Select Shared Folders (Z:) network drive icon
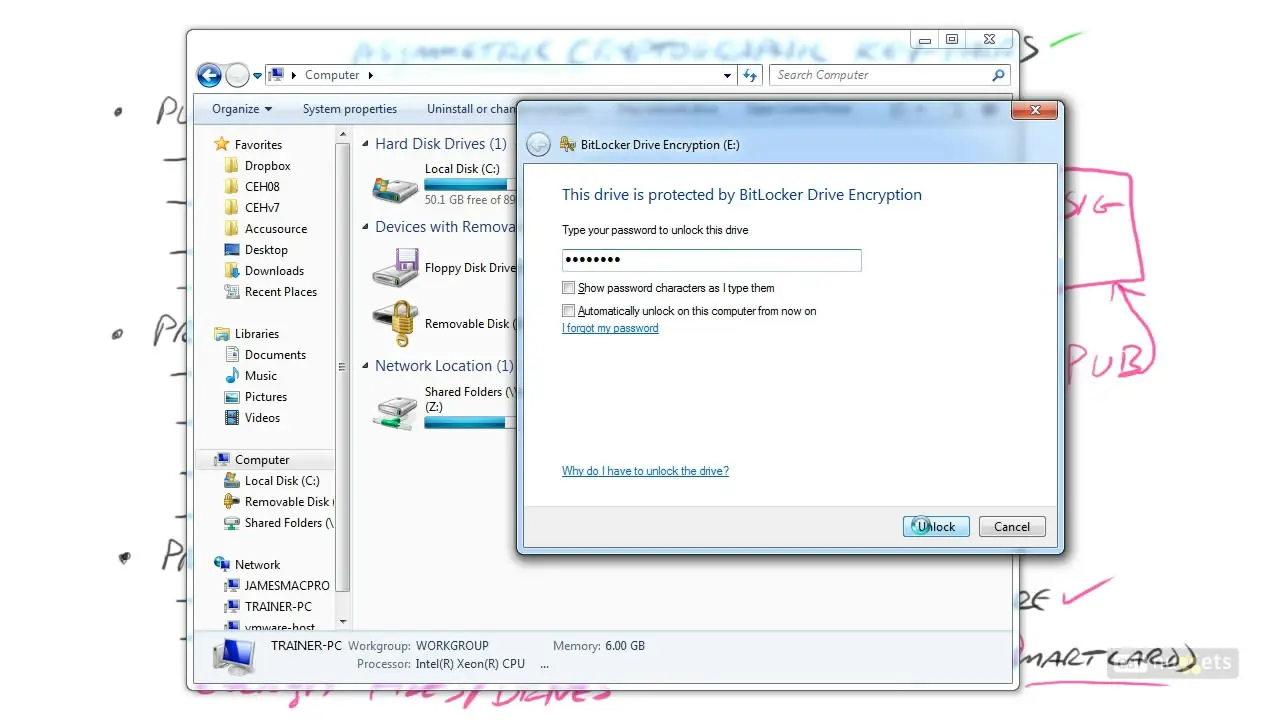Screen dimensions: 1280x720 [x=395, y=410]
